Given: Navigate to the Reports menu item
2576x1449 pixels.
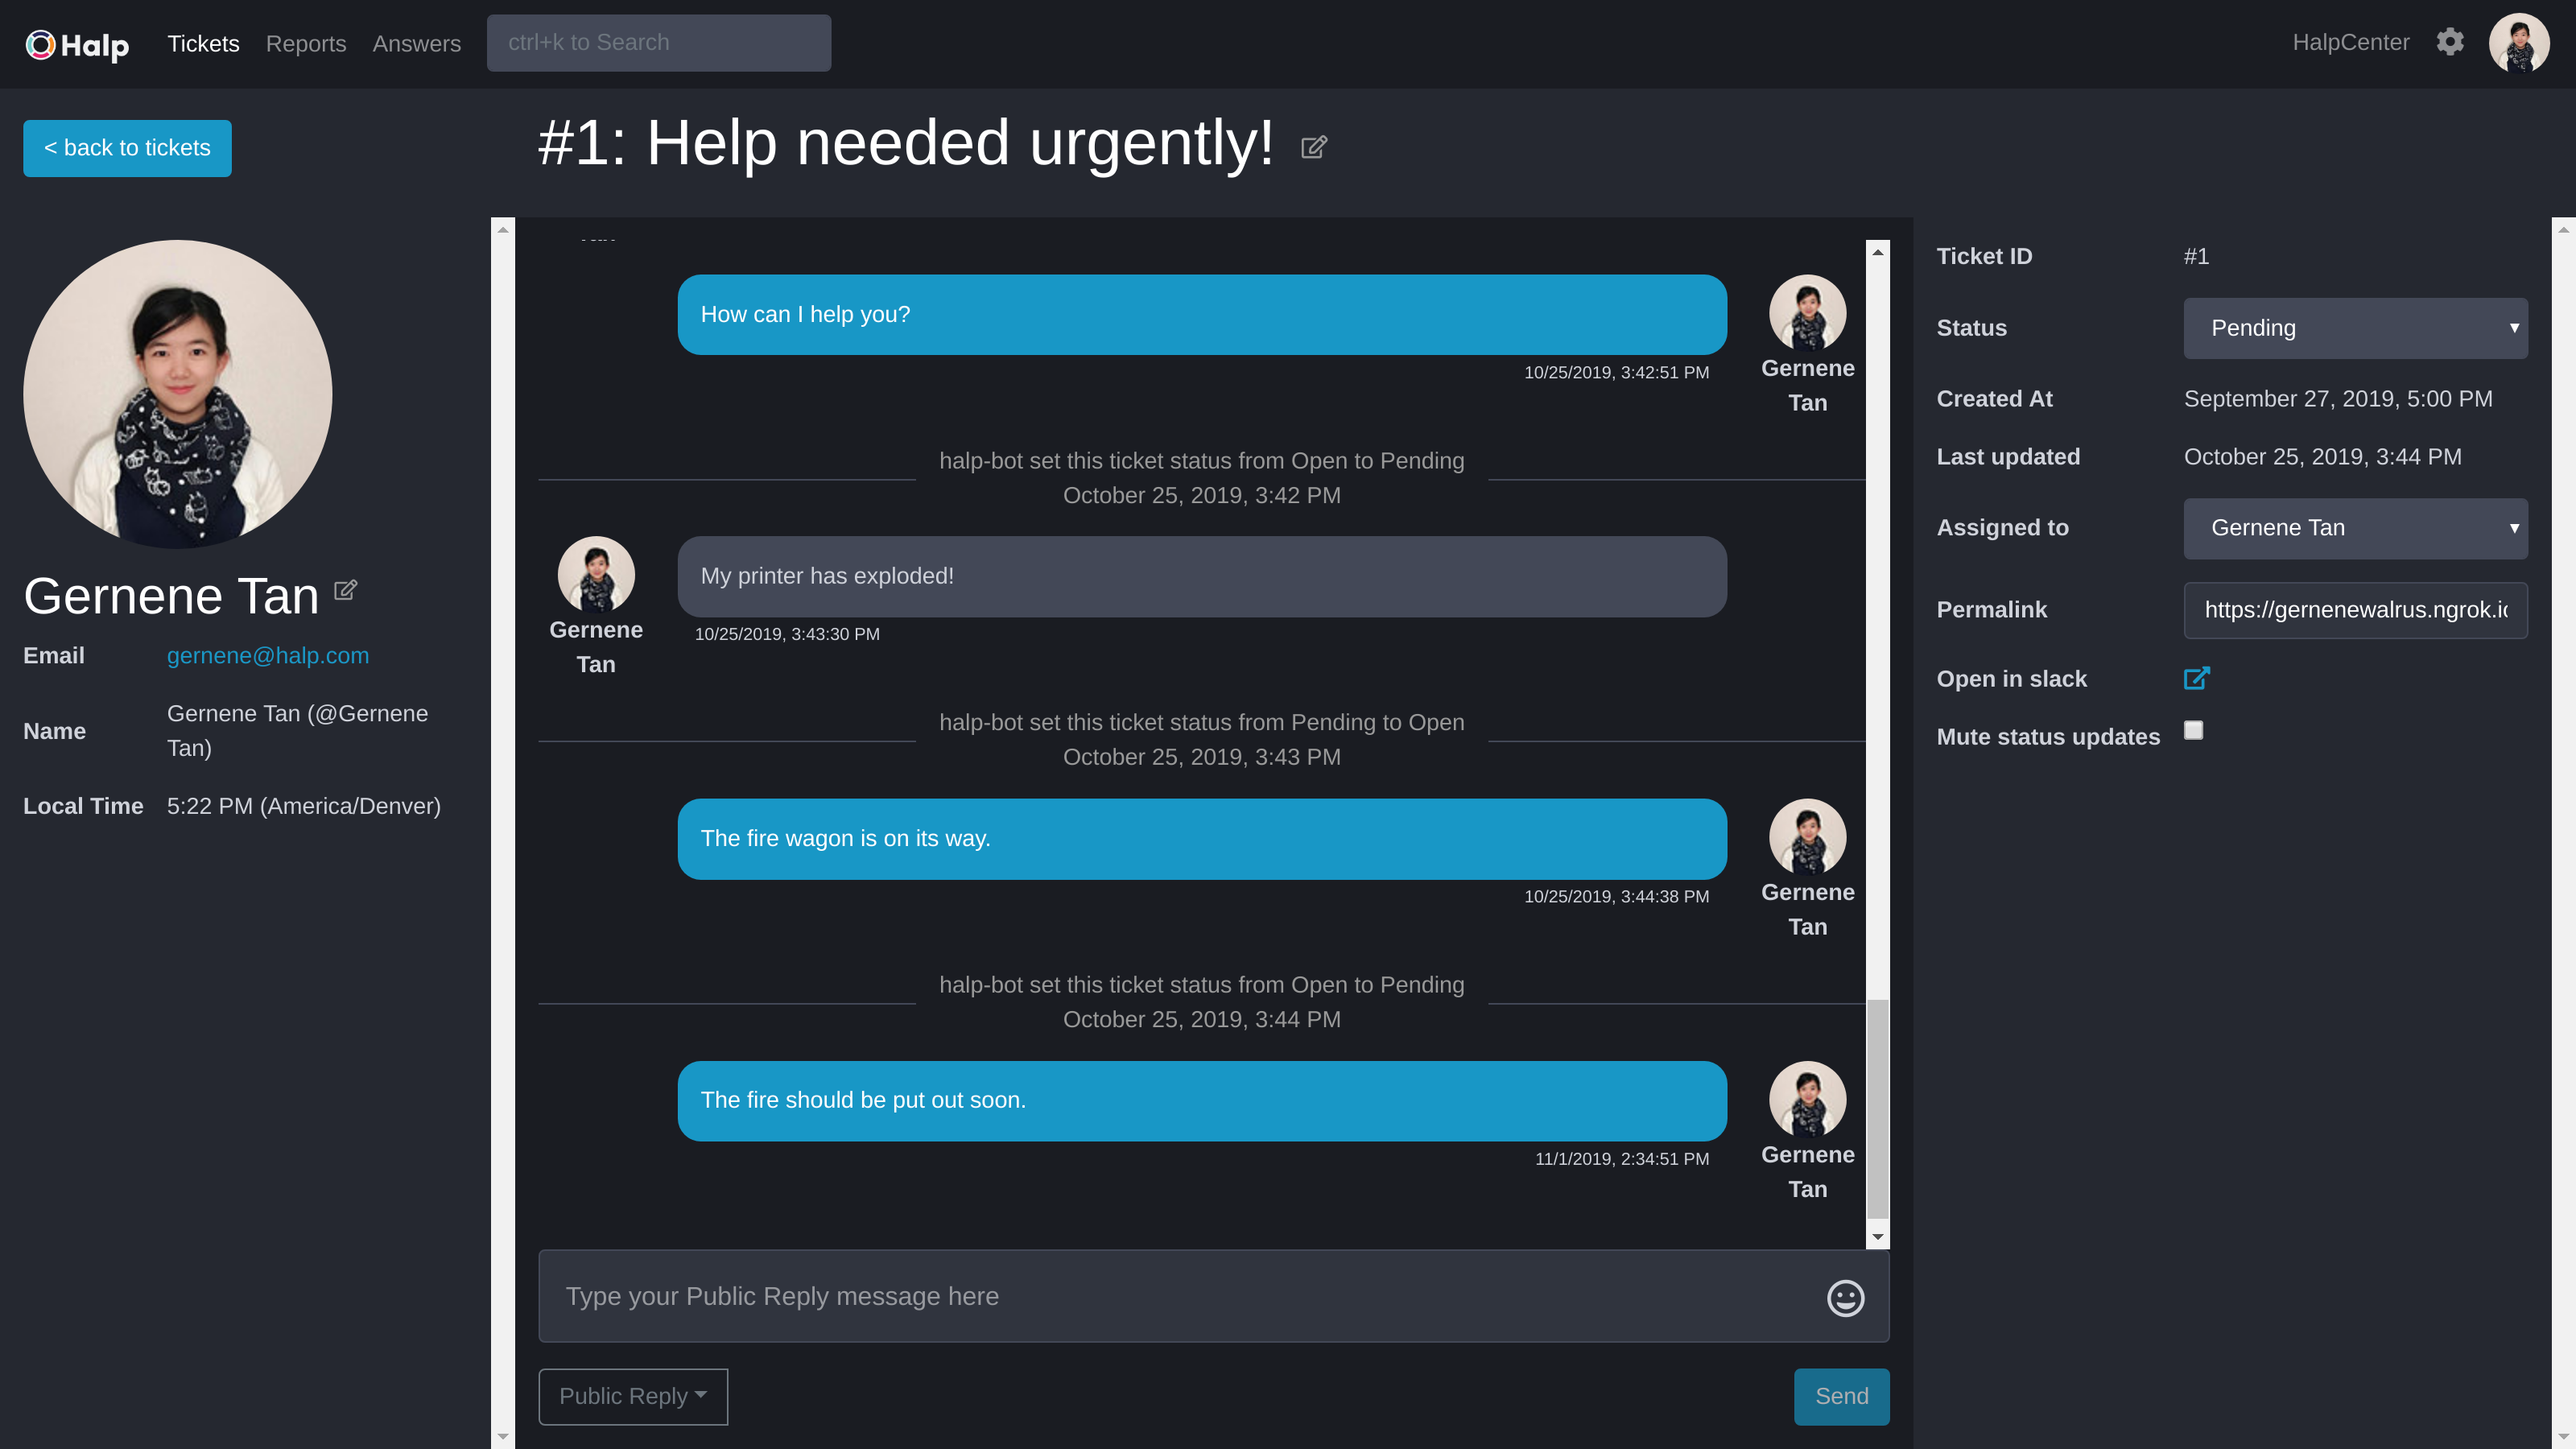Looking at the screenshot, I should 306,43.
